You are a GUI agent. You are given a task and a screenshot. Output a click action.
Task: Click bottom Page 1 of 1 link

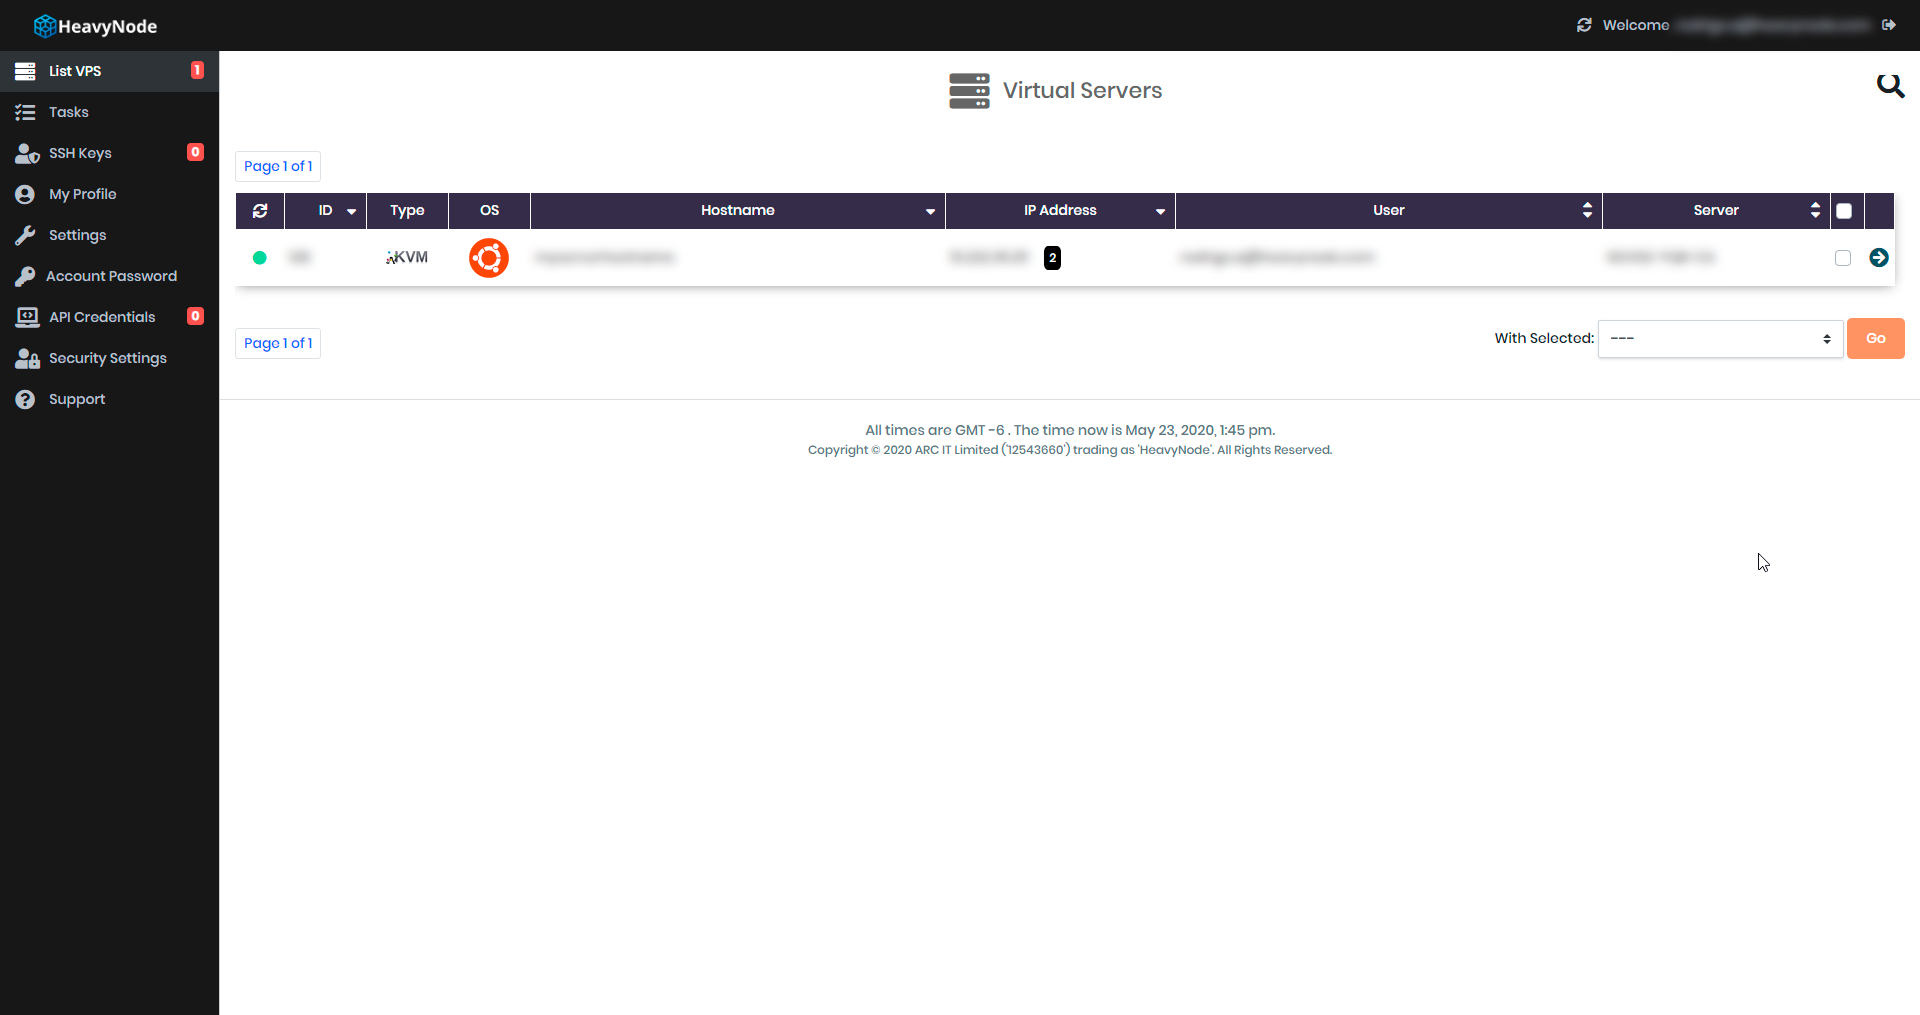278,343
